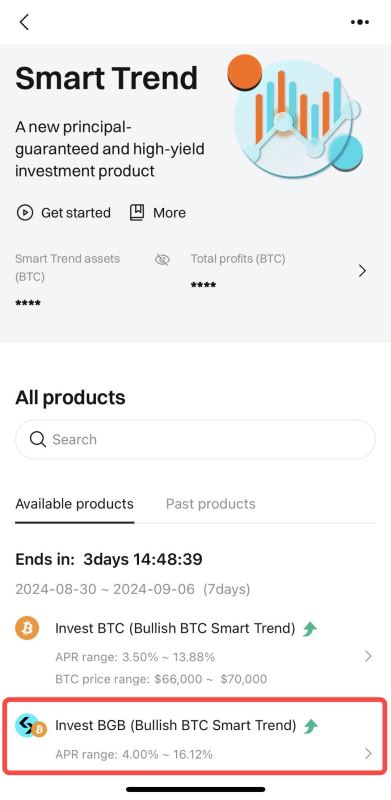Click the BGB token icon
This screenshot has width=391, height=800.
tap(30, 727)
